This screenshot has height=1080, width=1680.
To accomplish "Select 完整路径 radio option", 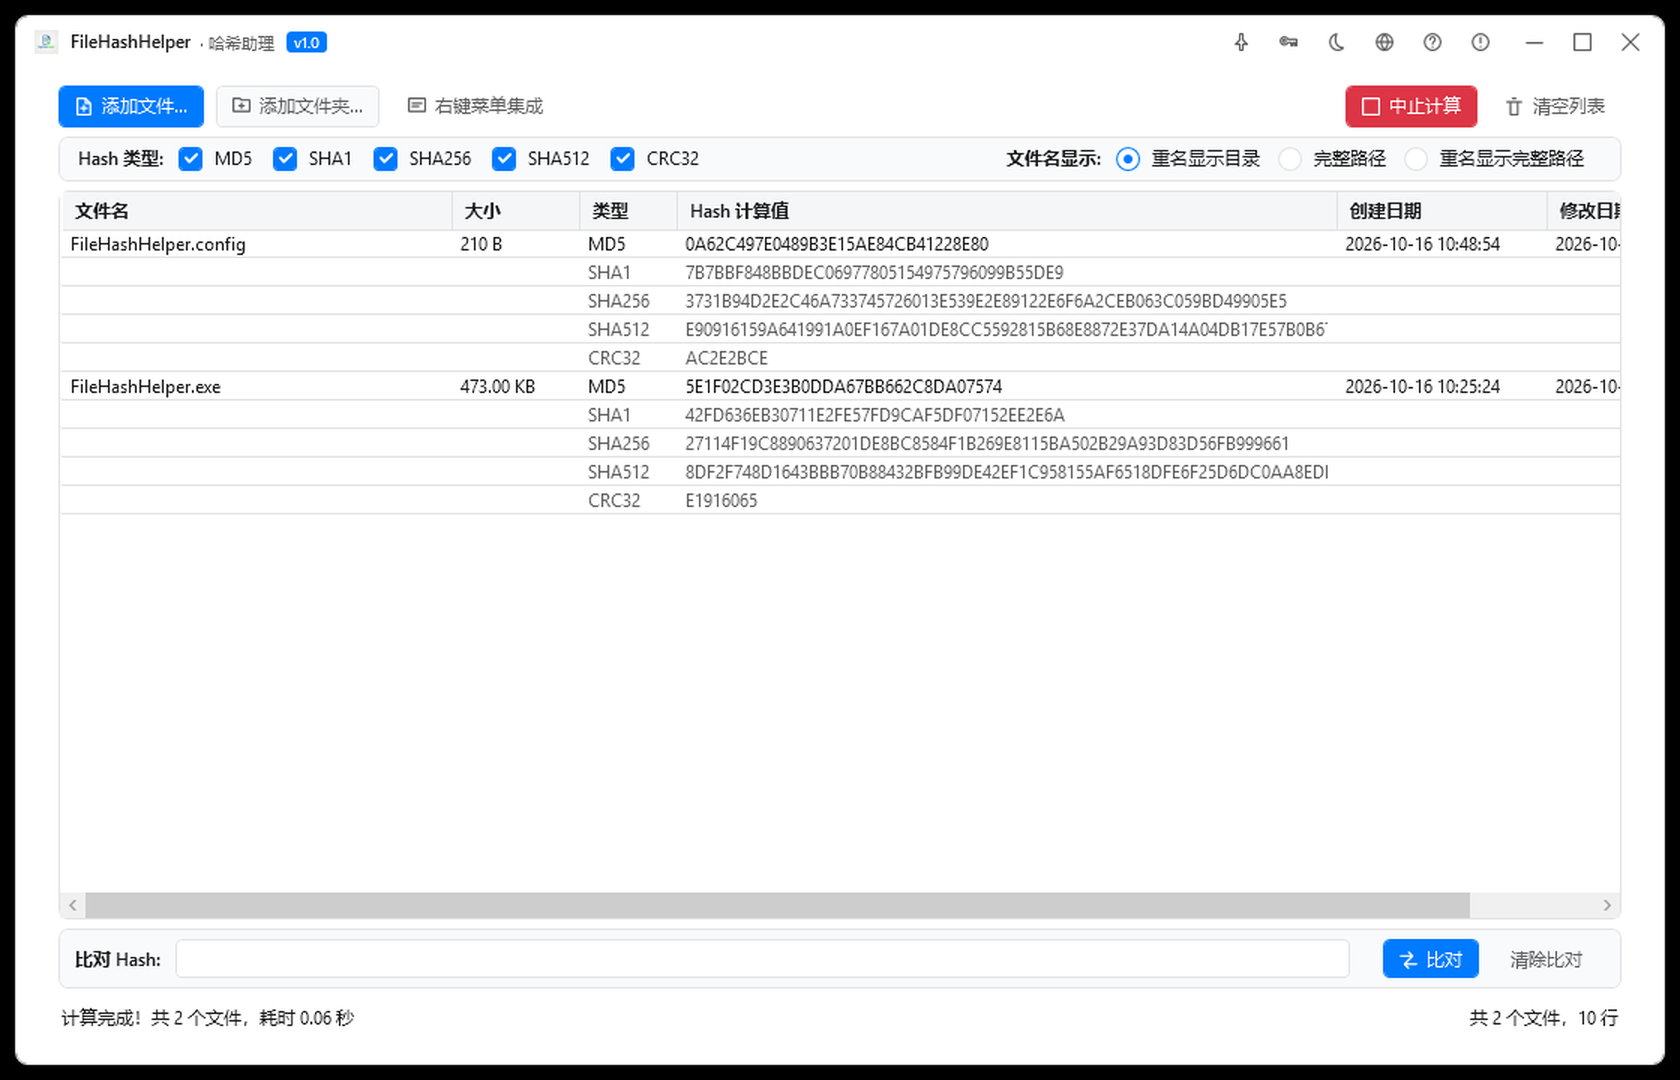I will tap(1290, 159).
